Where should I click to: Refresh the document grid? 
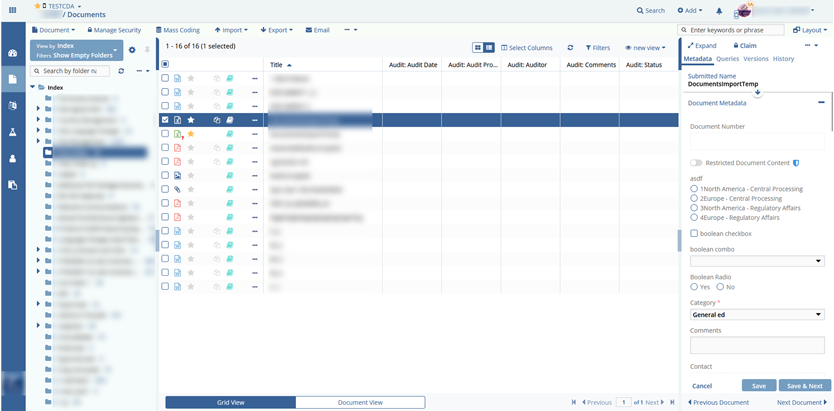click(x=570, y=48)
